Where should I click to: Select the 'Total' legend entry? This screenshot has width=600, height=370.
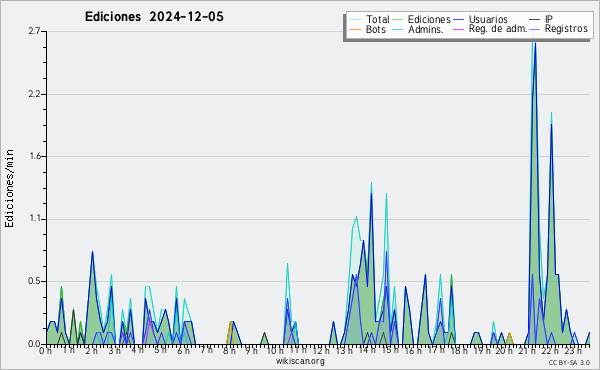pos(377,19)
